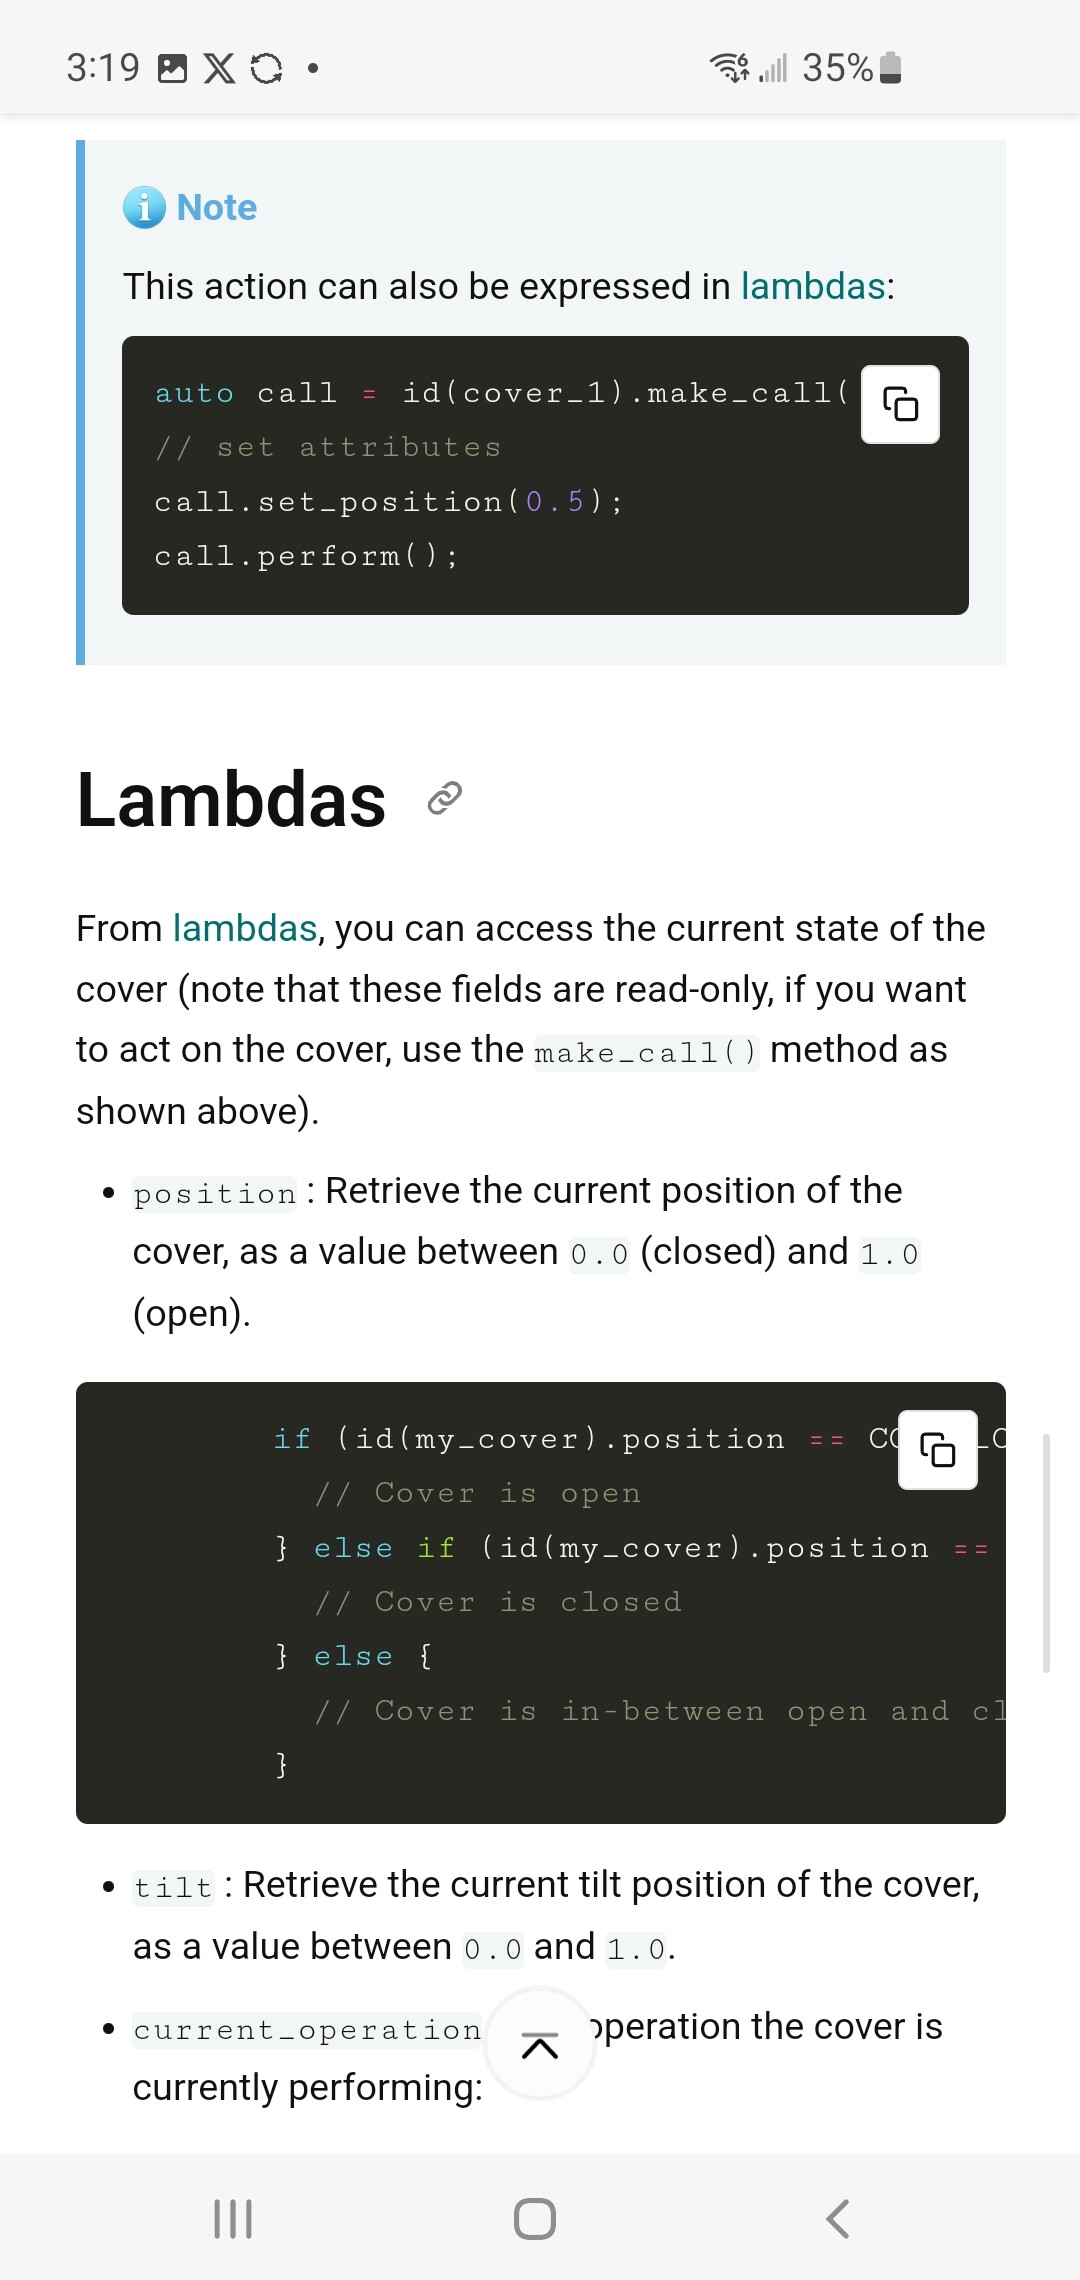Screen dimensions: 1080x2280
Task: Follow the lambdas link under Lambdas heading
Action: click(244, 929)
